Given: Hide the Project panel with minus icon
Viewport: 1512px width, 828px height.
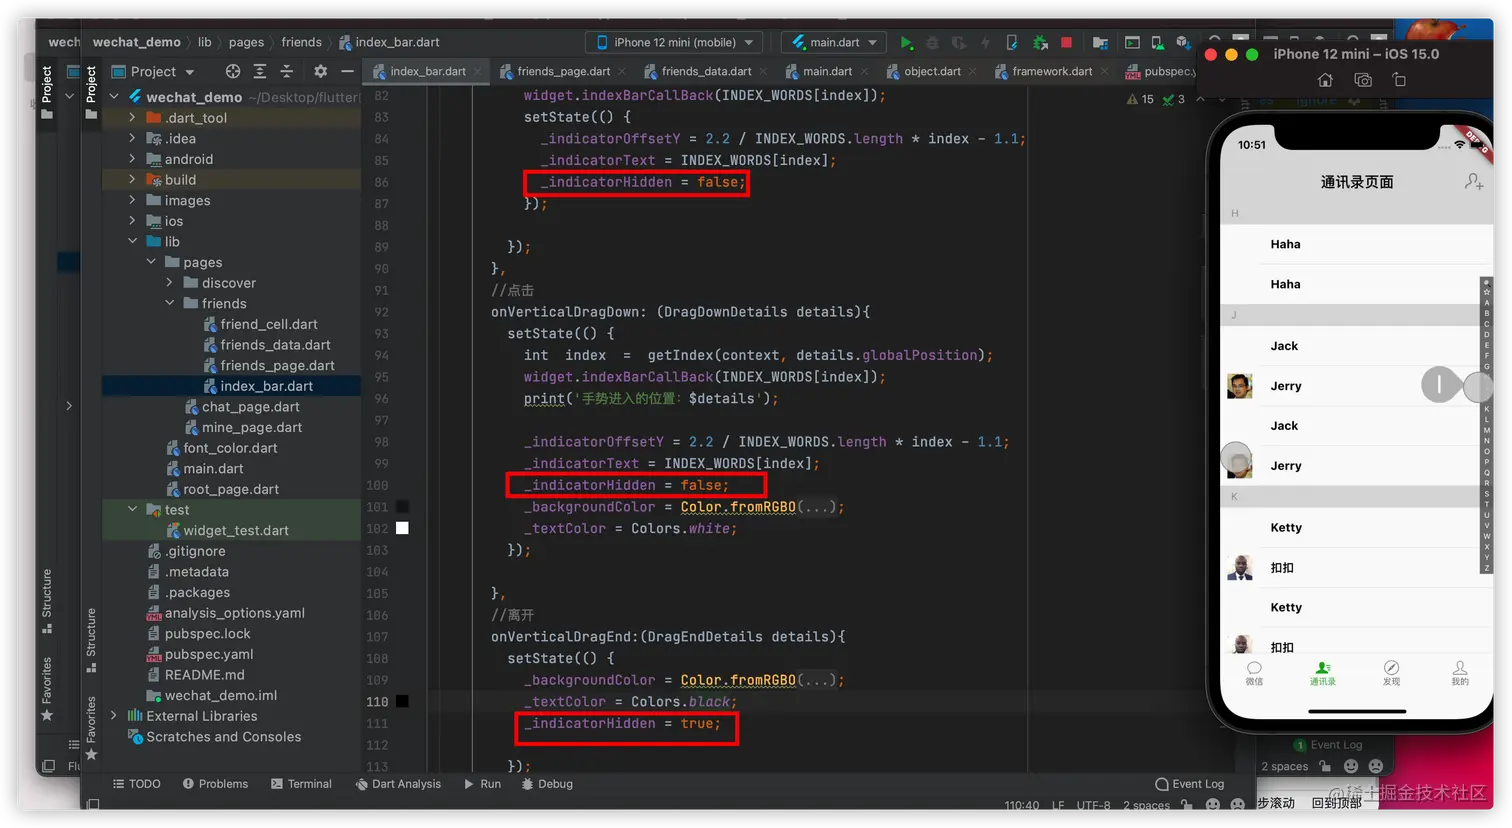Looking at the screenshot, I should 347,71.
